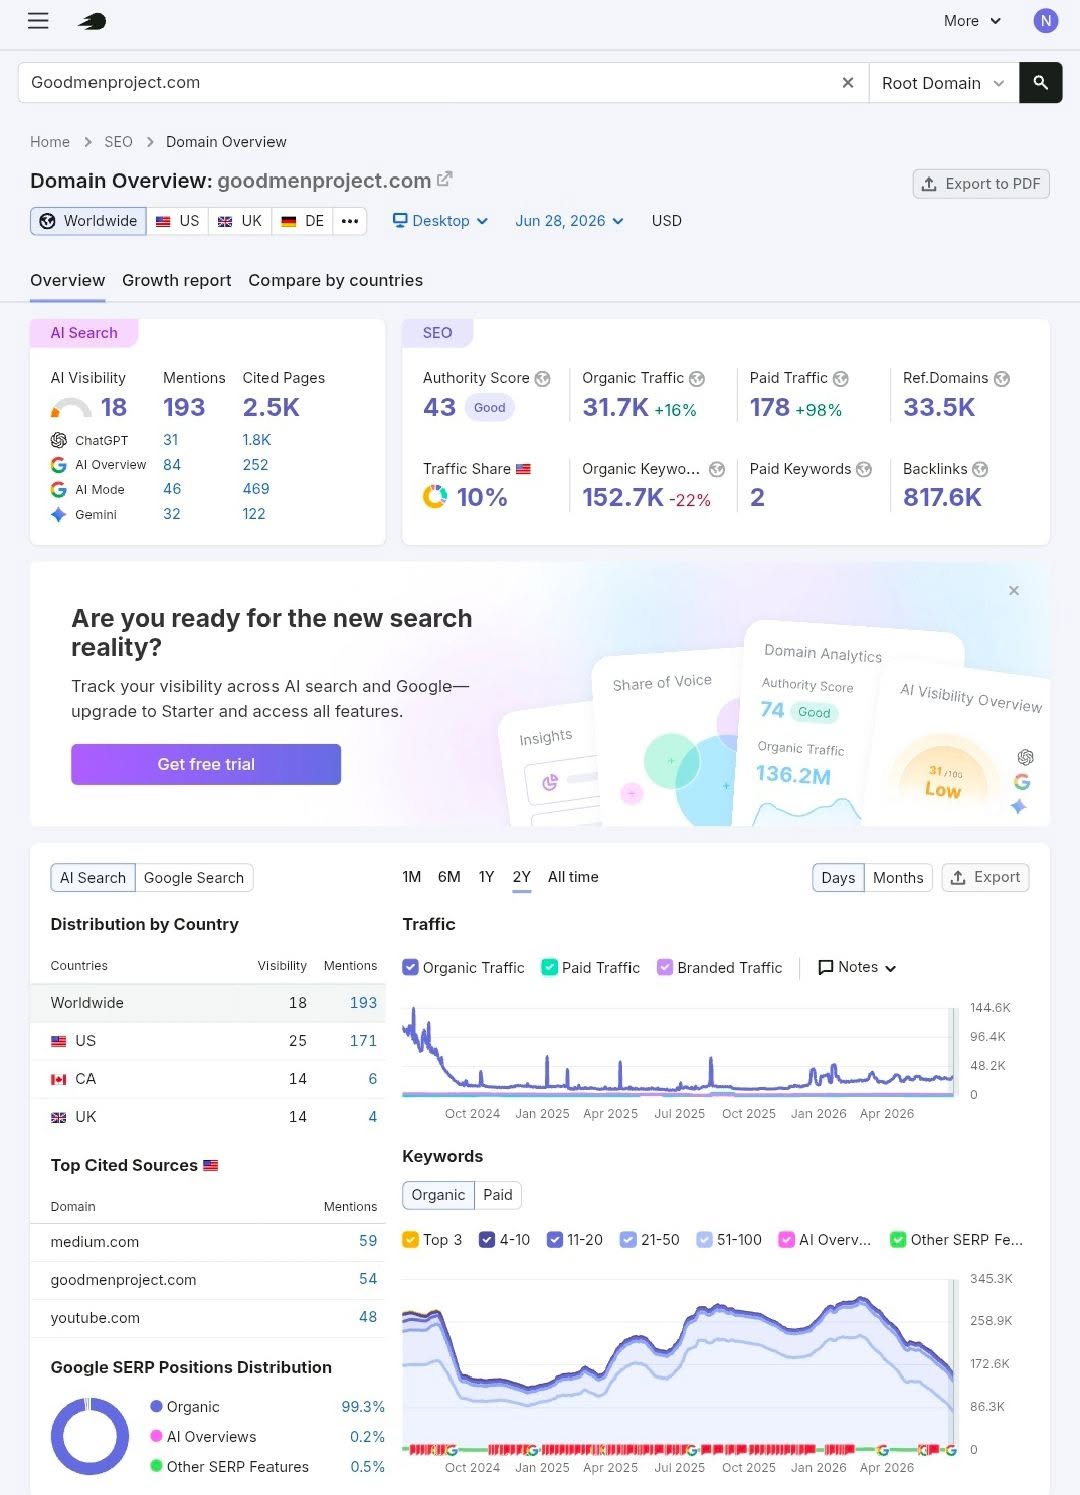Toggle the 51-100 keywords checkbox
This screenshot has height=1495, width=1080.
click(704, 1240)
